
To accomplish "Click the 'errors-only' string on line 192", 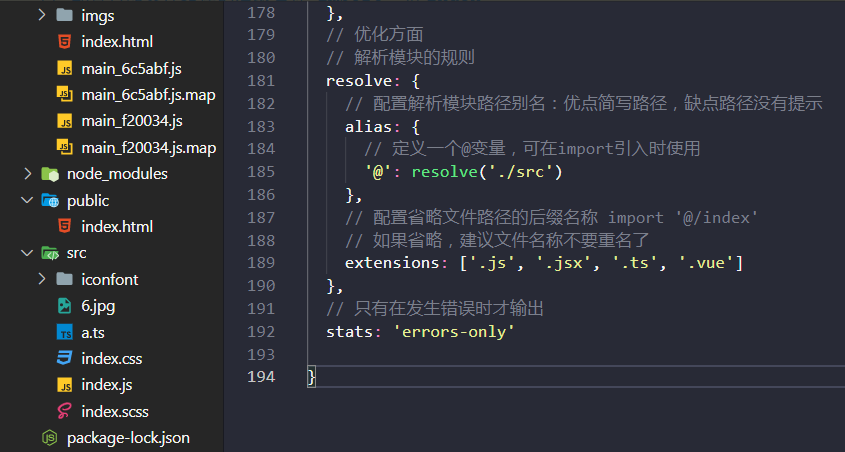I will click(x=454, y=331).
